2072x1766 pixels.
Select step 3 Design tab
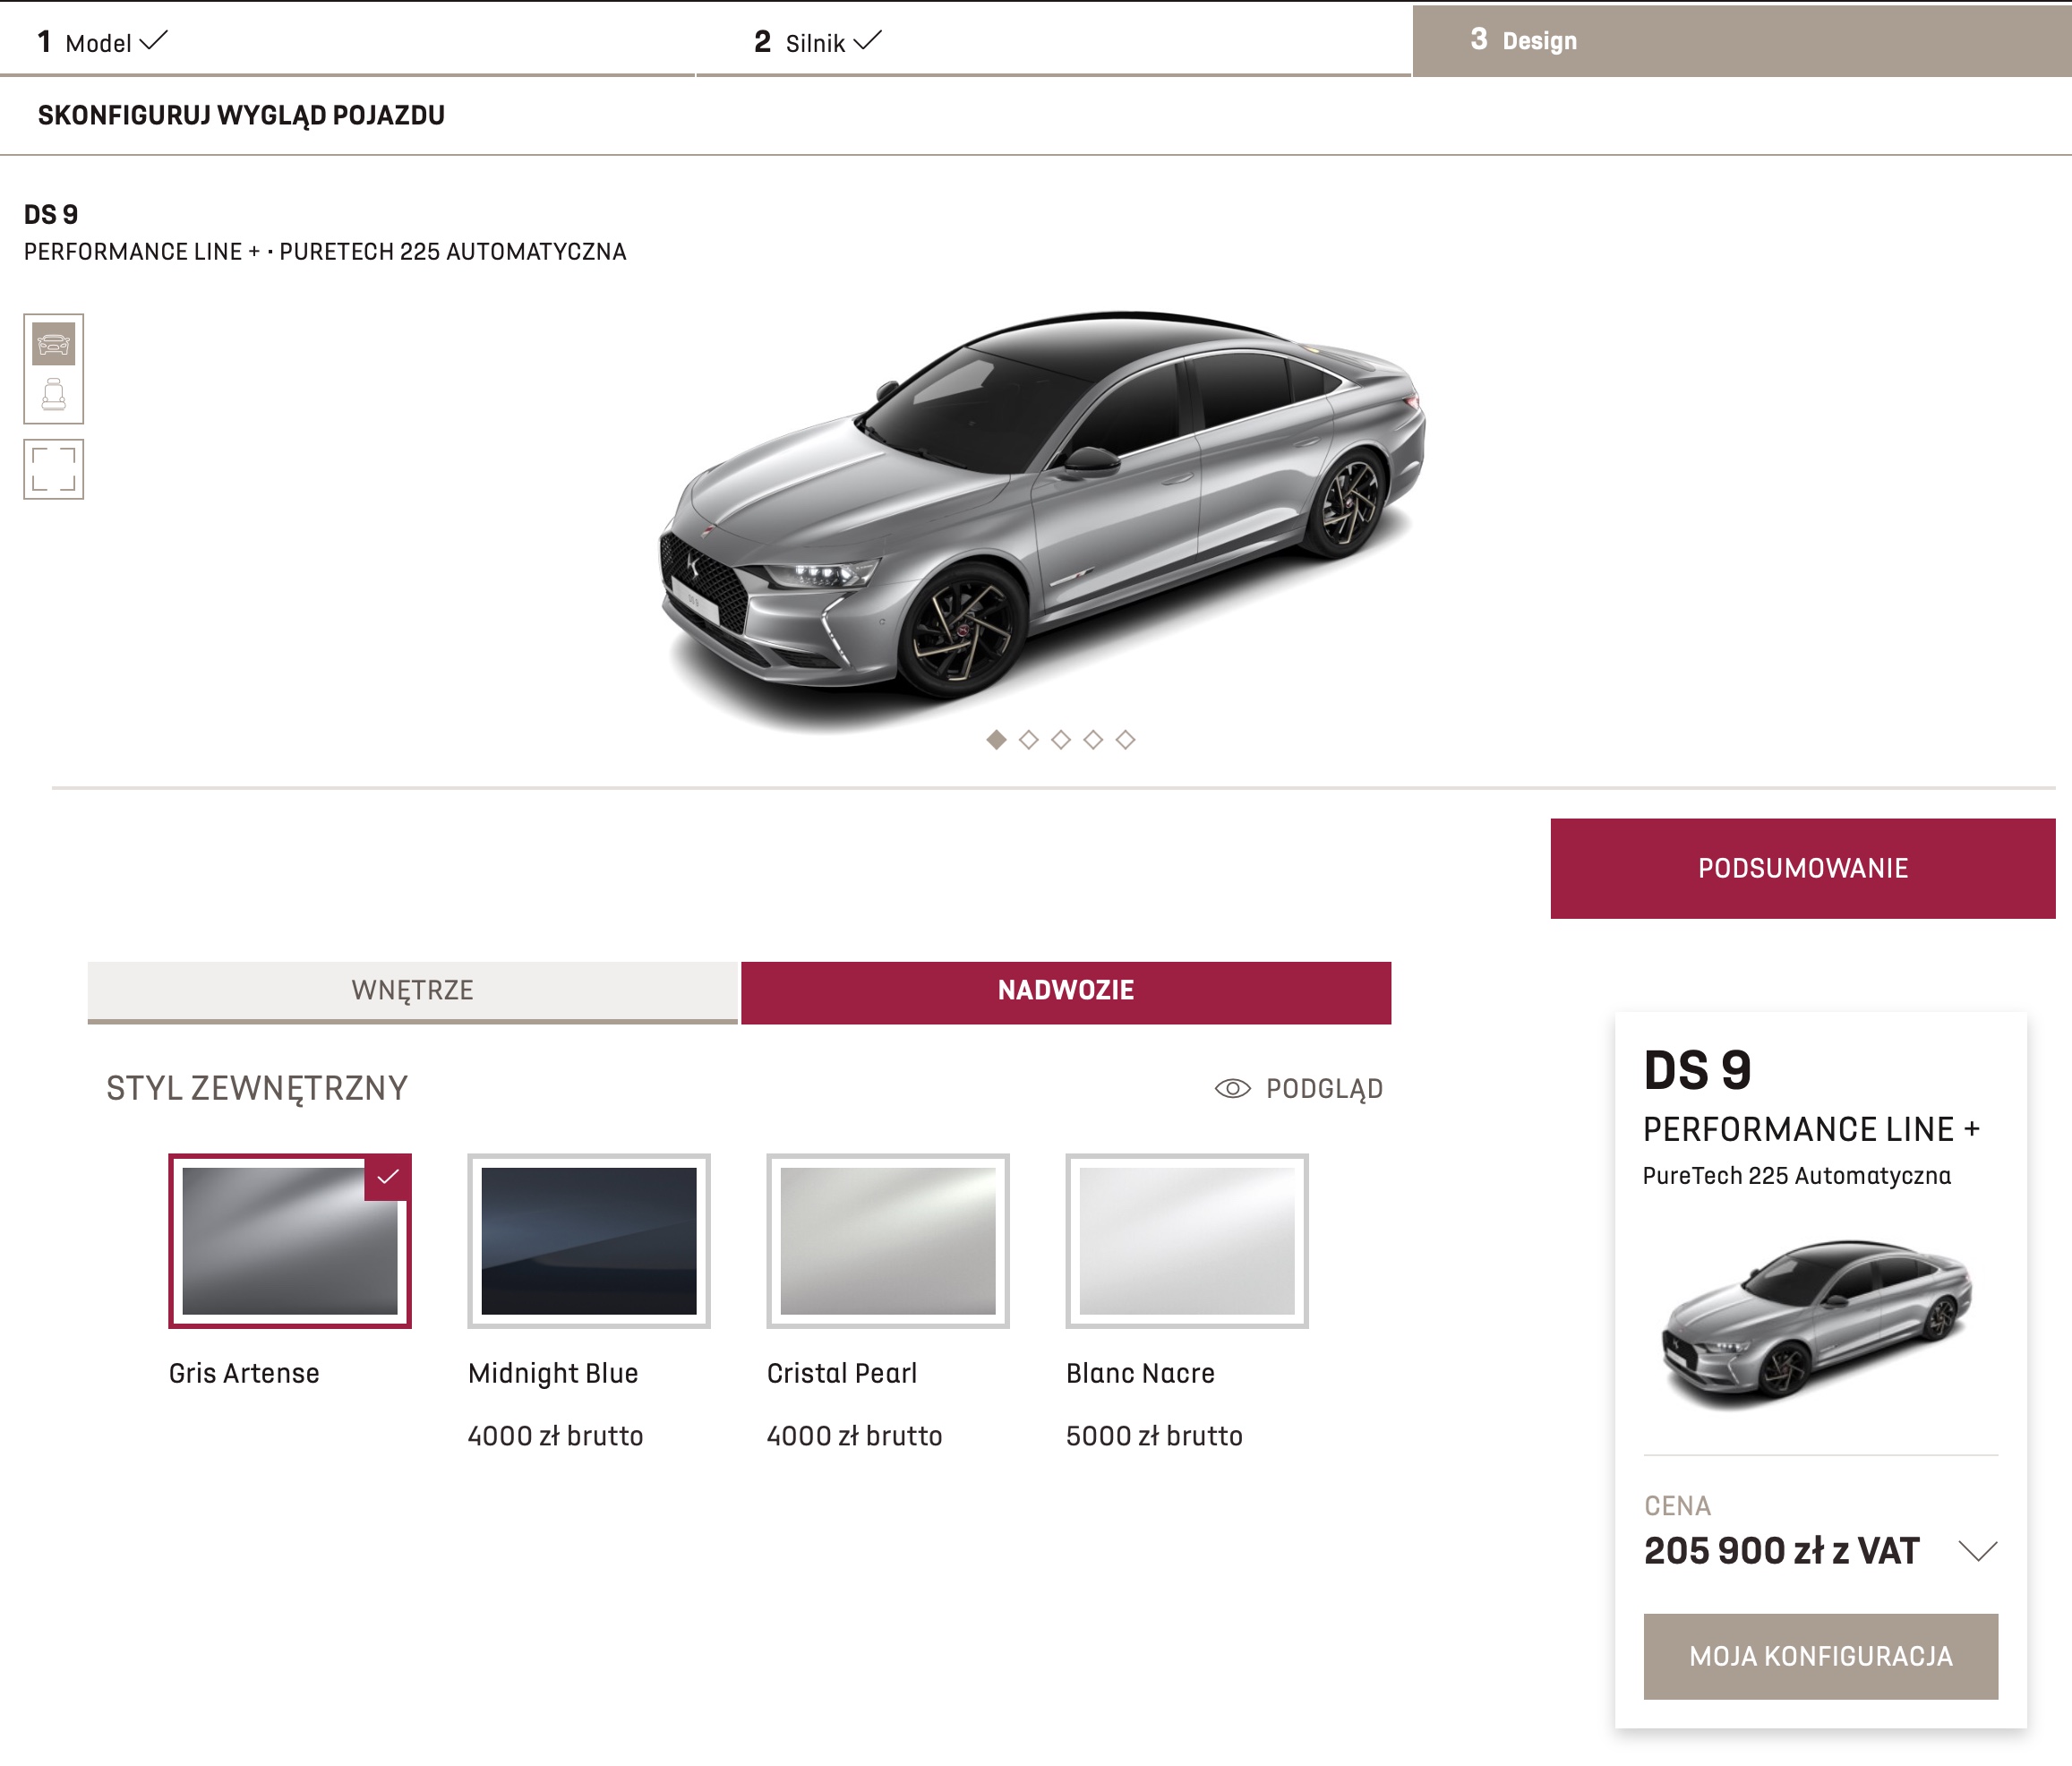click(1742, 41)
